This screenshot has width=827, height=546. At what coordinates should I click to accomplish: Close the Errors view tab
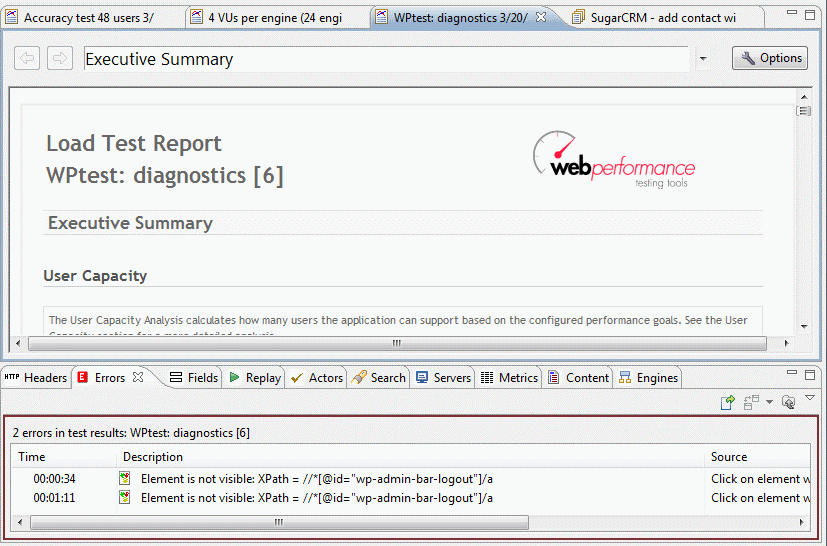pyautogui.click(x=138, y=377)
